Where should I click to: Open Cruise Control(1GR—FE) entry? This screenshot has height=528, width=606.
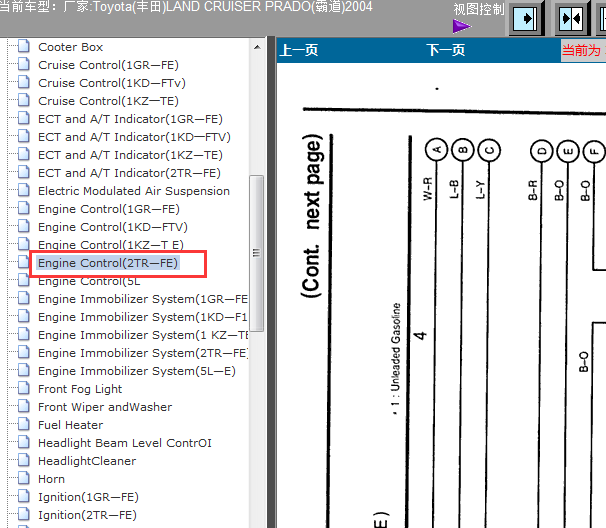[x=108, y=65]
